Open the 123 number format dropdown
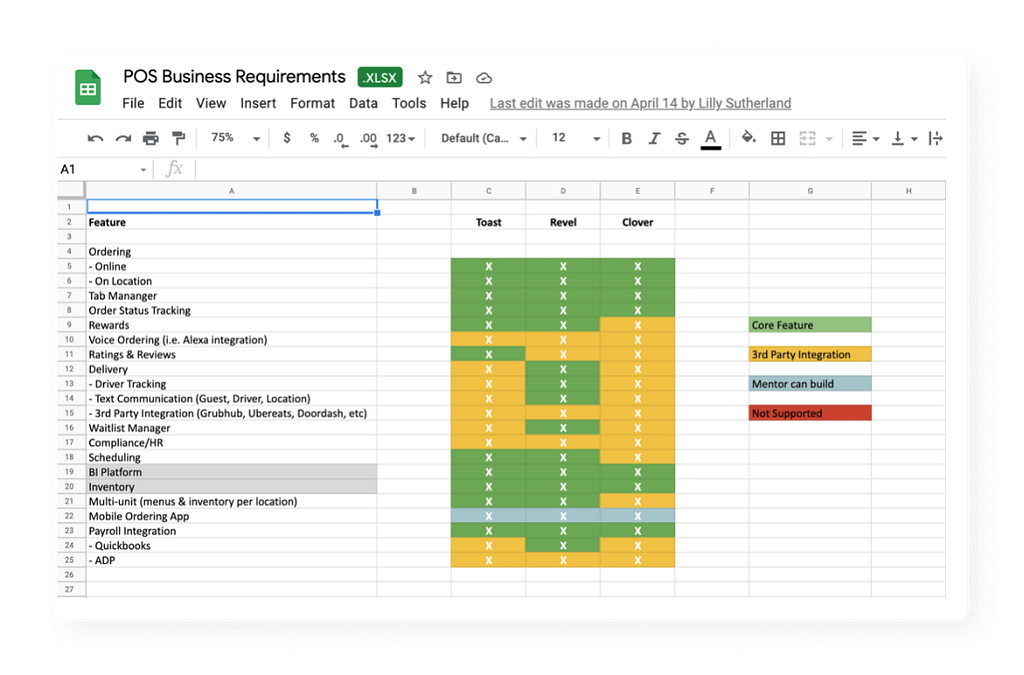The height and width of the screenshot is (675, 1024). pos(400,138)
